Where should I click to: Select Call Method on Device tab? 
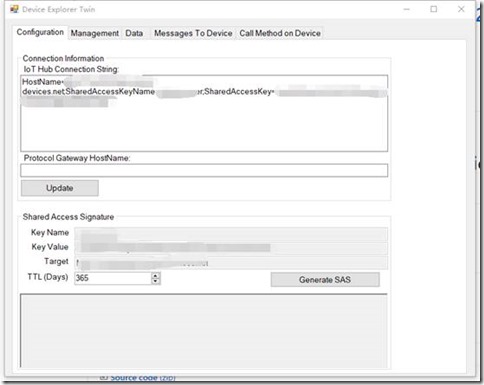click(280, 33)
